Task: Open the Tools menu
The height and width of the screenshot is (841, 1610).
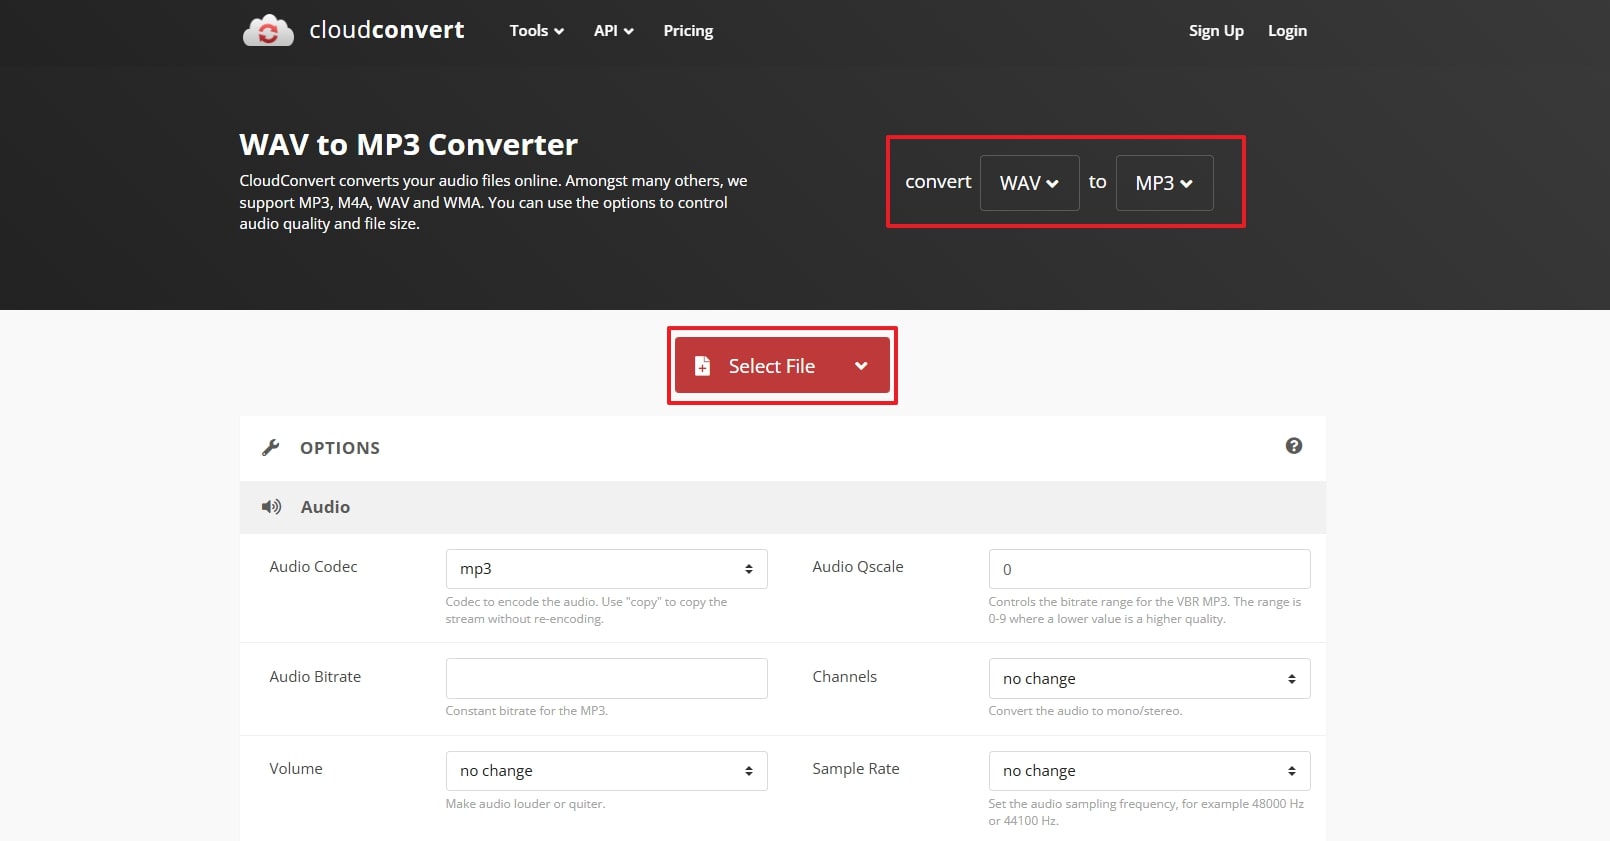Action: (536, 31)
